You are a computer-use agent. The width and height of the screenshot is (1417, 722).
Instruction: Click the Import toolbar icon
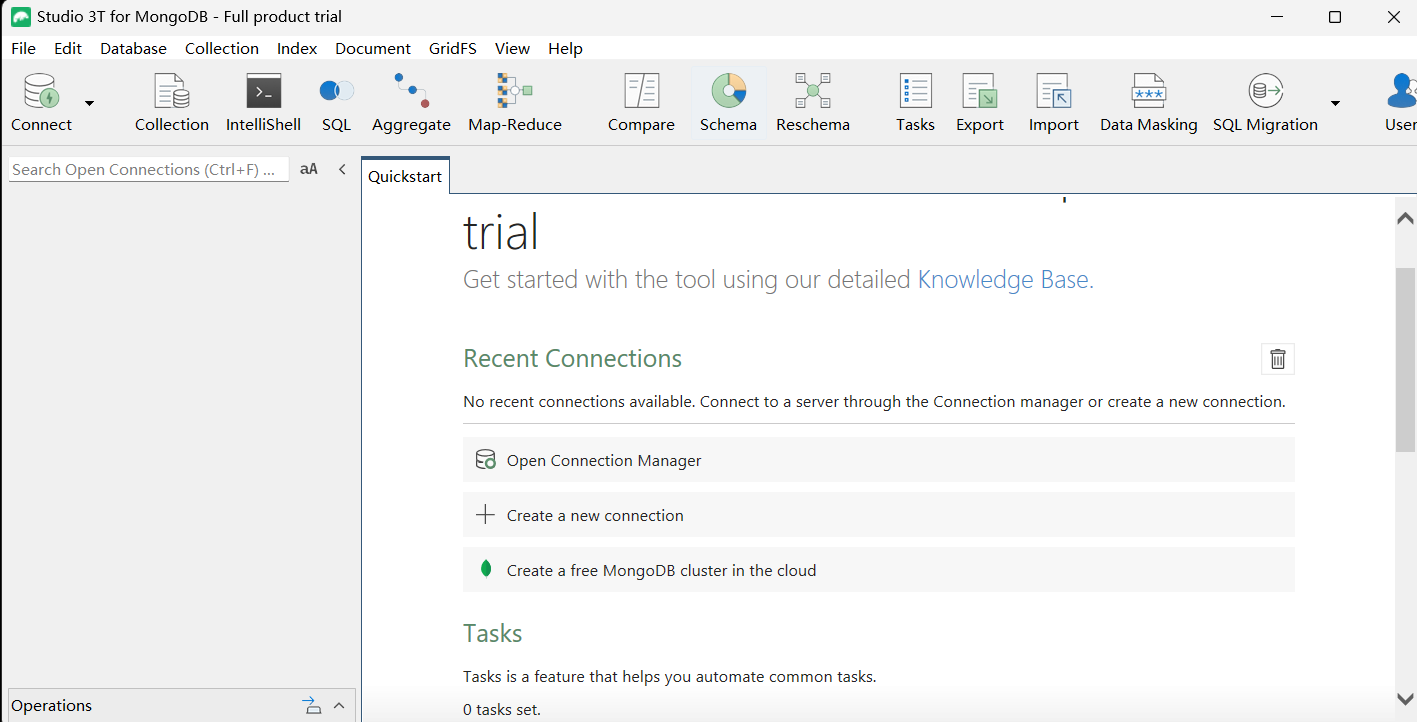click(1054, 103)
